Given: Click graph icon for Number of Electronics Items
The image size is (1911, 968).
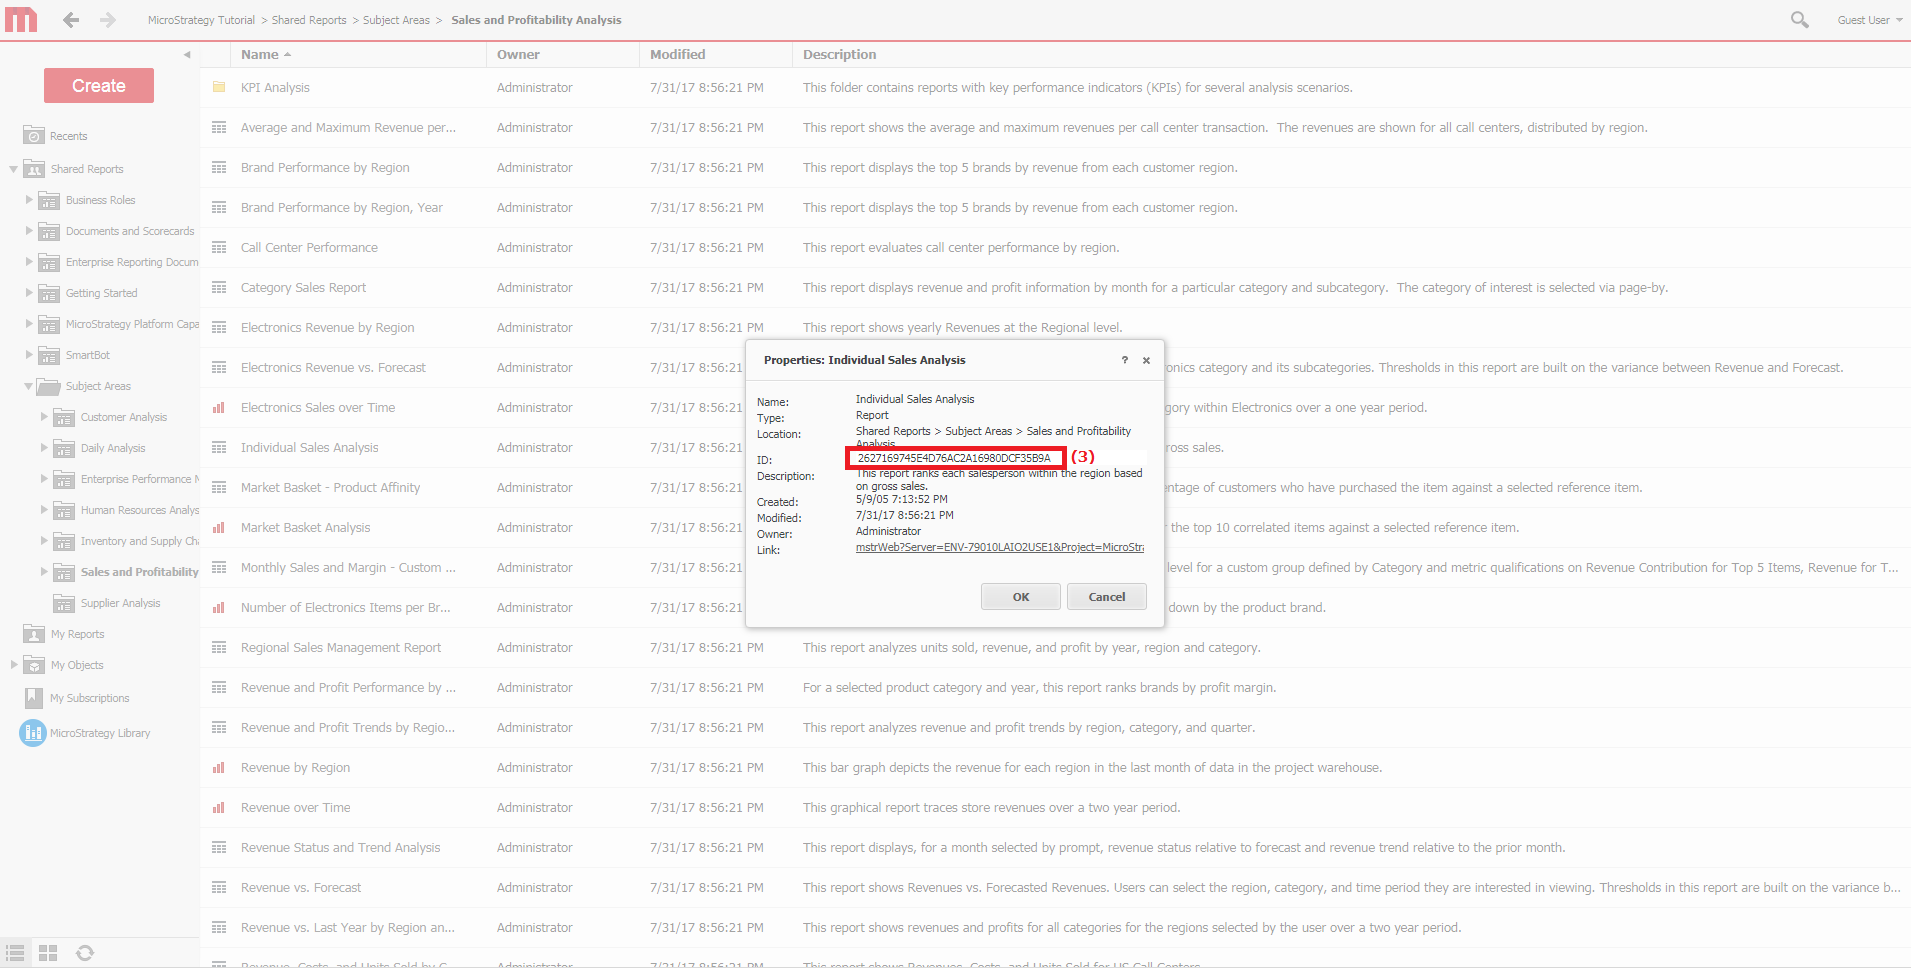Looking at the screenshot, I should (218, 608).
